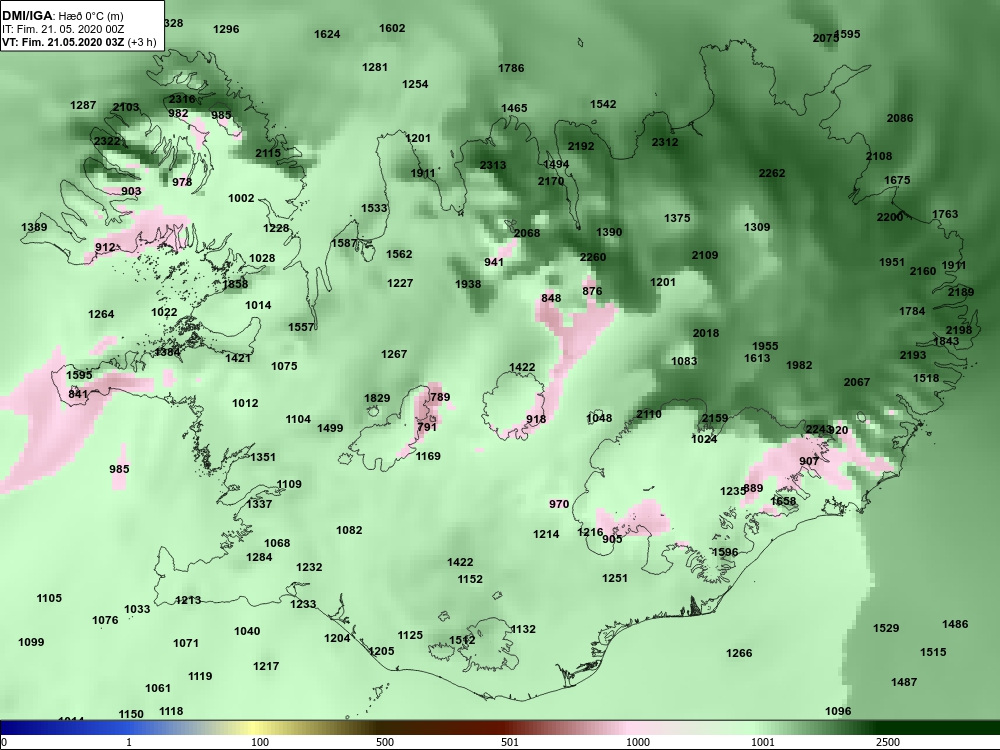
Task: Click the map value 2262
Action: [772, 173]
